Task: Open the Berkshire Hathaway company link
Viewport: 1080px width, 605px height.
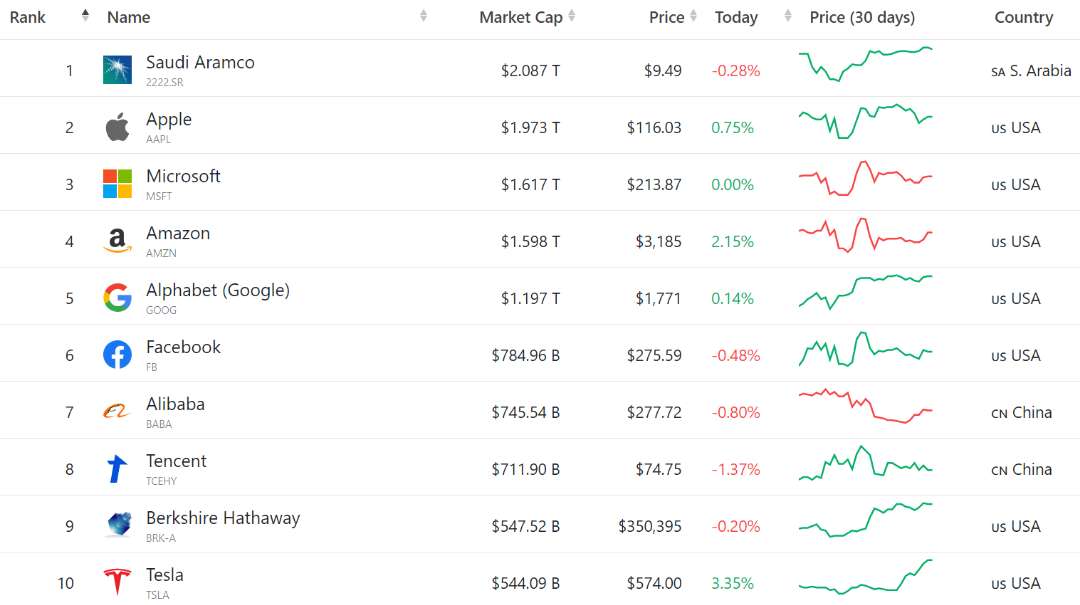Action: [222, 518]
